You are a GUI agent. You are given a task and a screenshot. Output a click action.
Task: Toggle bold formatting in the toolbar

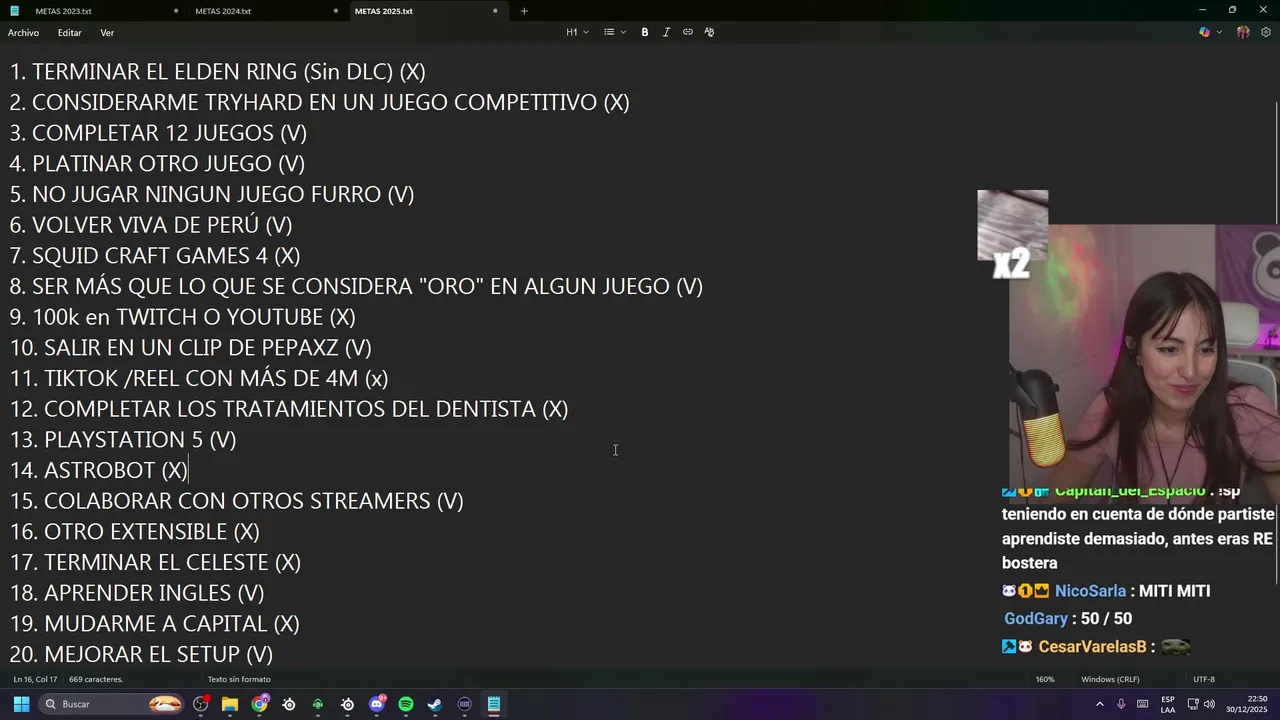pyautogui.click(x=645, y=32)
